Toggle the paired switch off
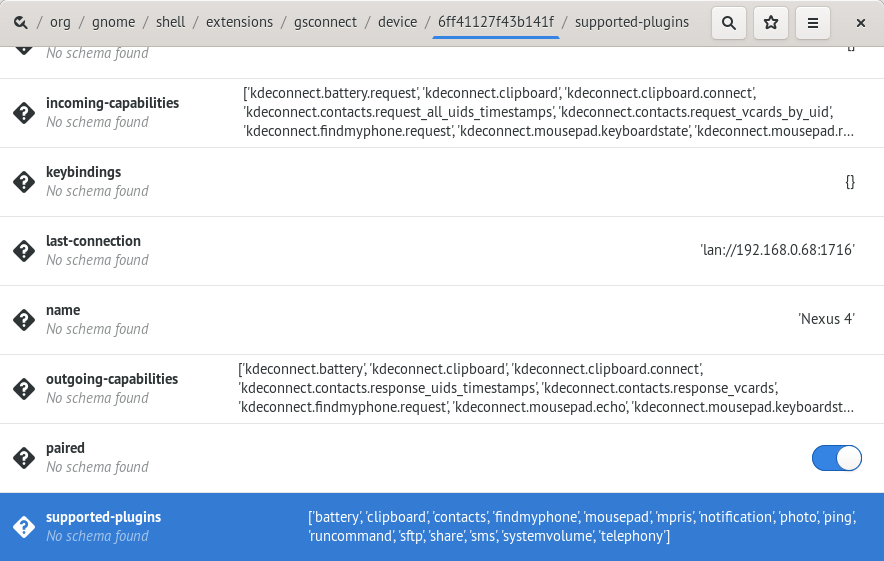884x561 pixels. (837, 458)
